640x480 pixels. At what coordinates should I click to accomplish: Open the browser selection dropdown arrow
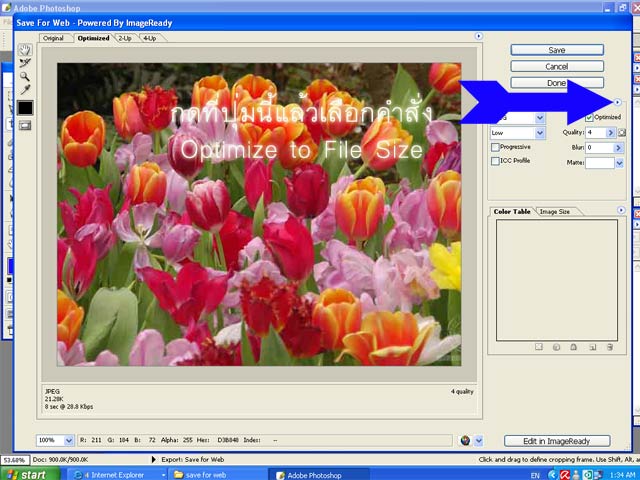tap(479, 440)
